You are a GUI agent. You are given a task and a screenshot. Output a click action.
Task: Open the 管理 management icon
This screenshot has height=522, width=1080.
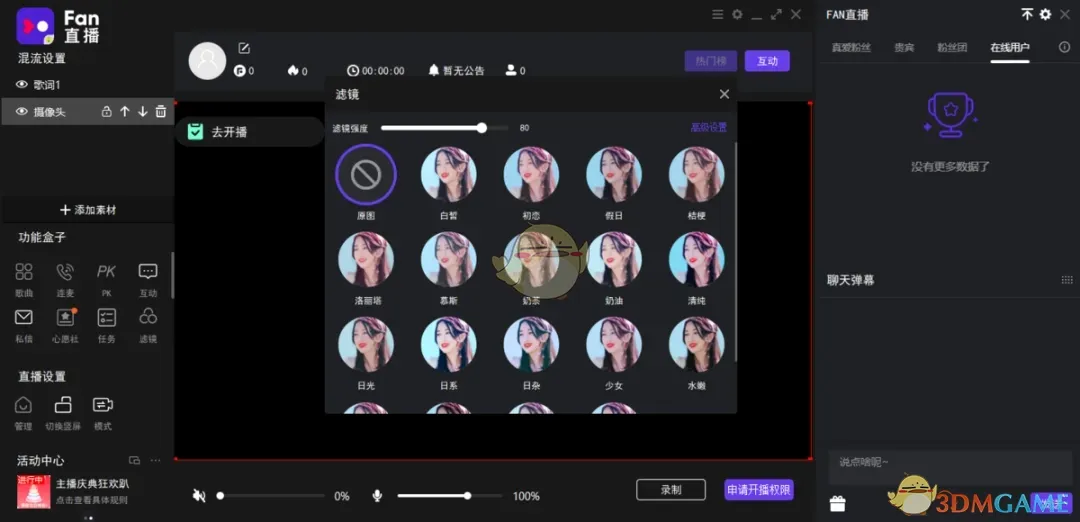point(23,404)
